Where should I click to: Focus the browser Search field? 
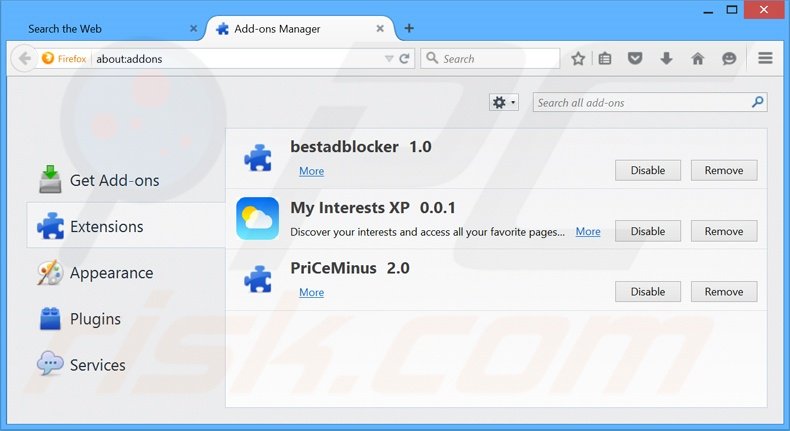(x=490, y=58)
